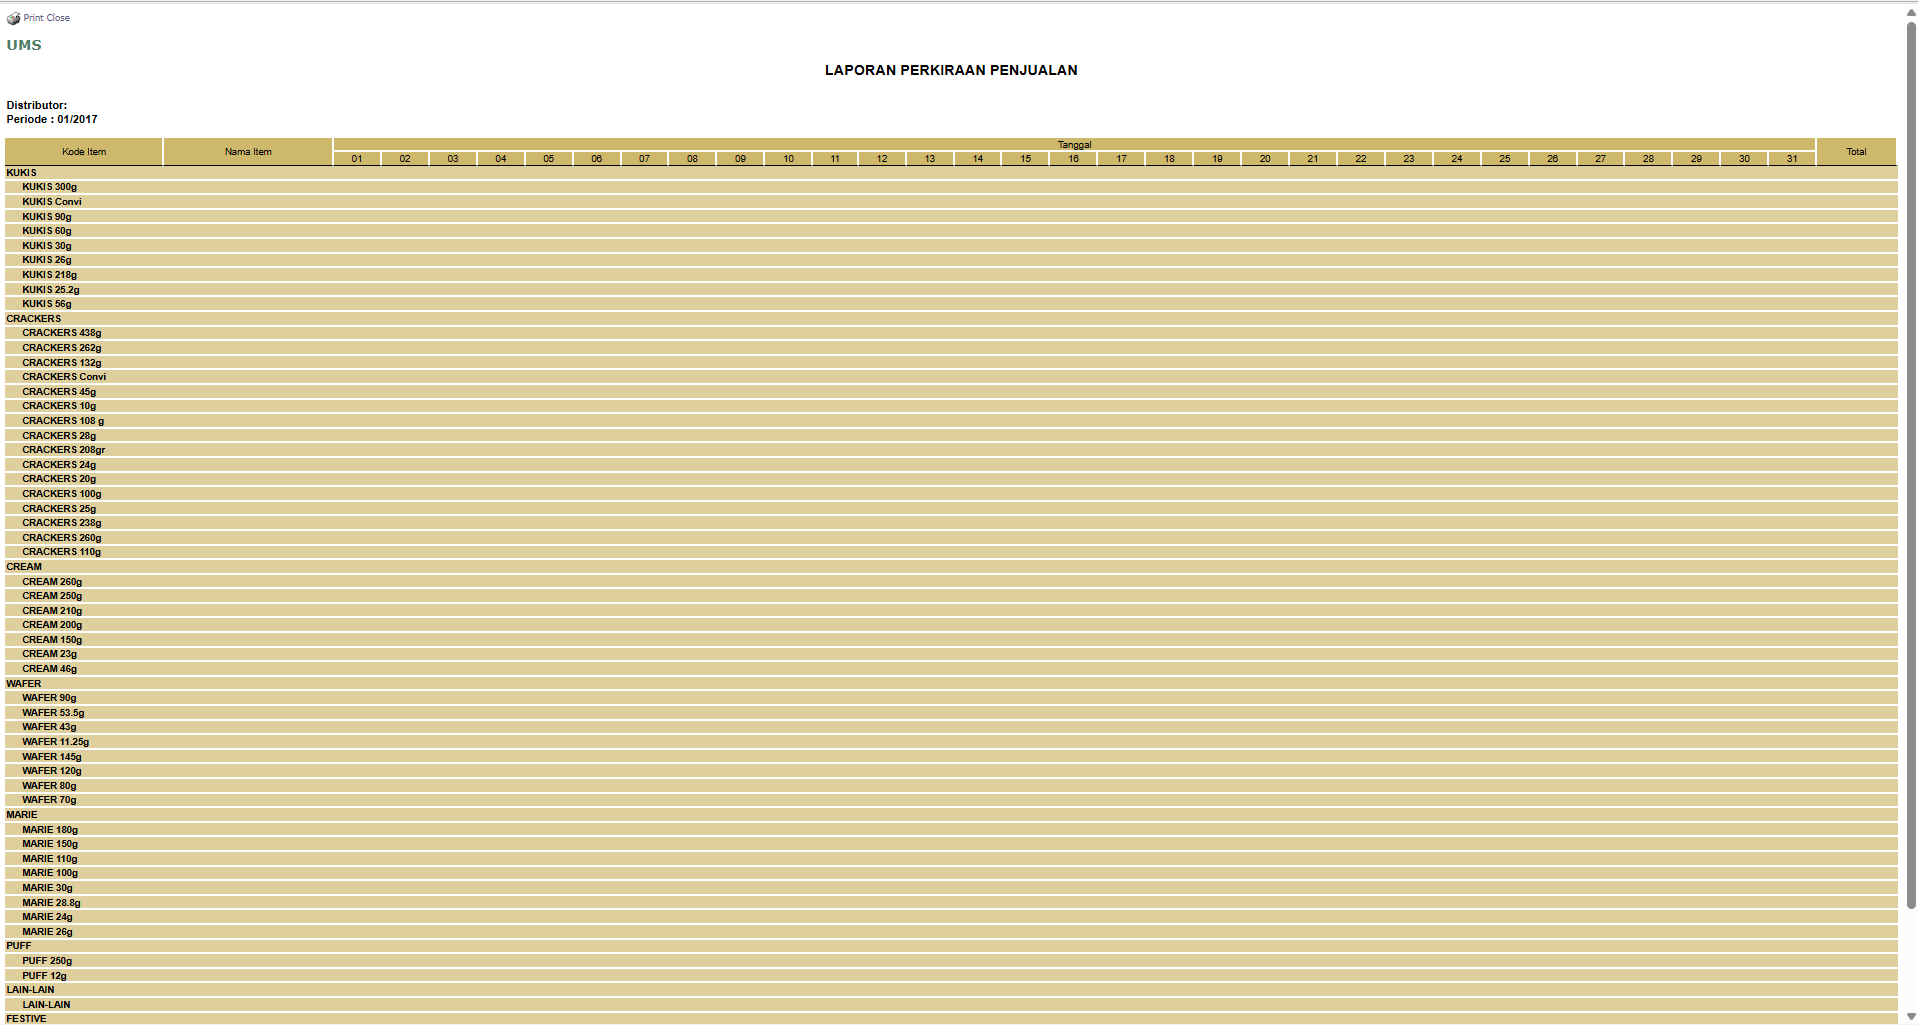Screen dimensions: 1918x1025
Task: Click the PUFF 250g item row
Action: click(x=47, y=961)
